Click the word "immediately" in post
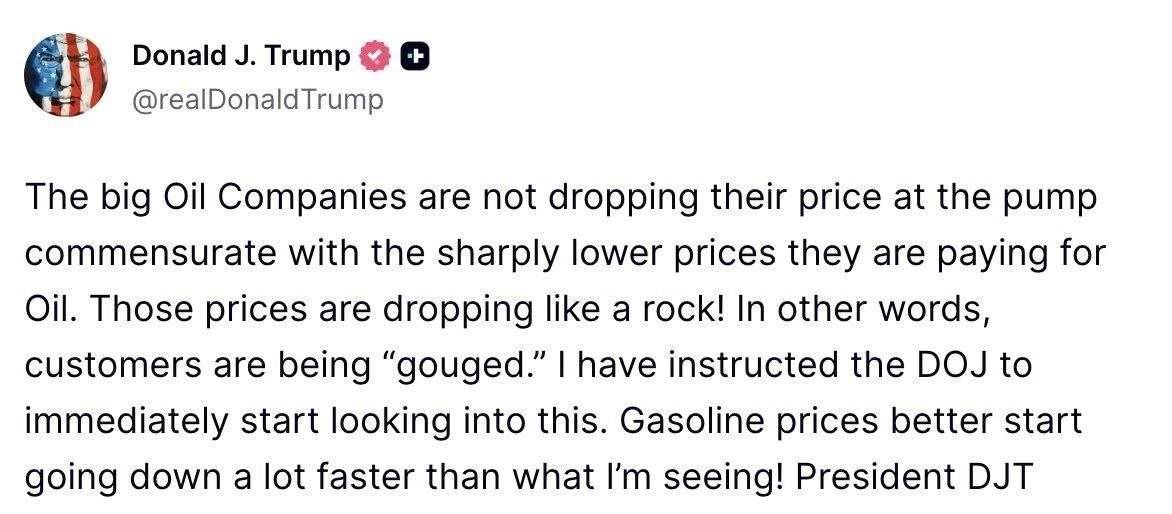The image size is (1172, 514). coord(126,421)
